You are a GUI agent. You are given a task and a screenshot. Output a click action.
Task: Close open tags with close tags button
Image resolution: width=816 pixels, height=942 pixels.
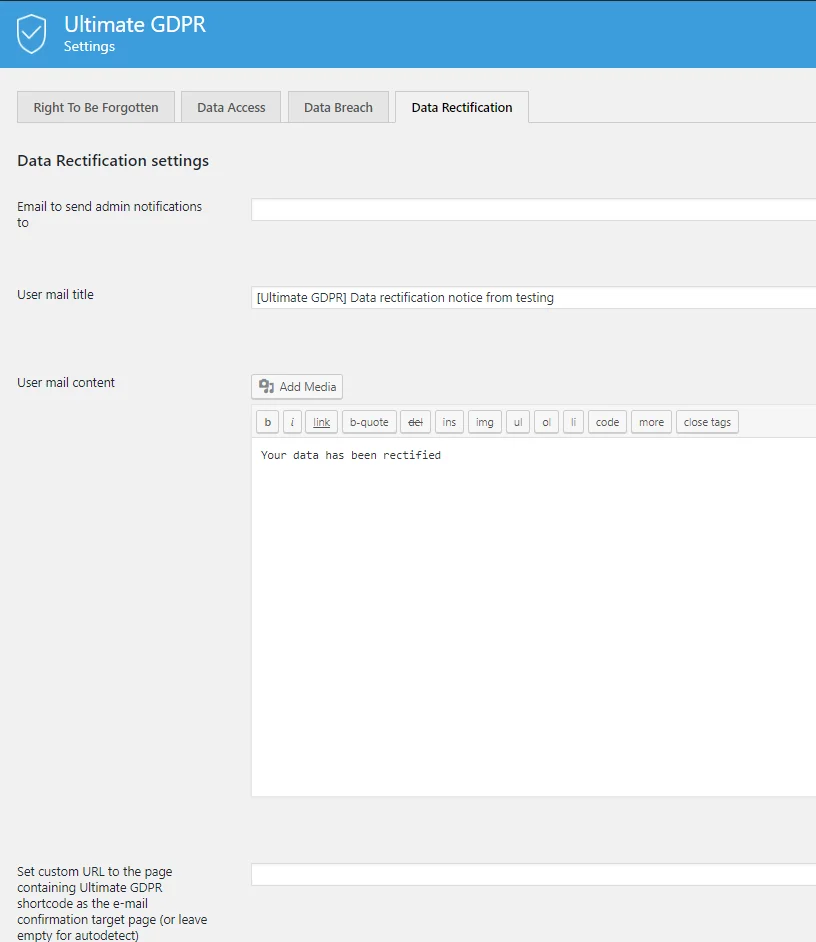click(707, 422)
